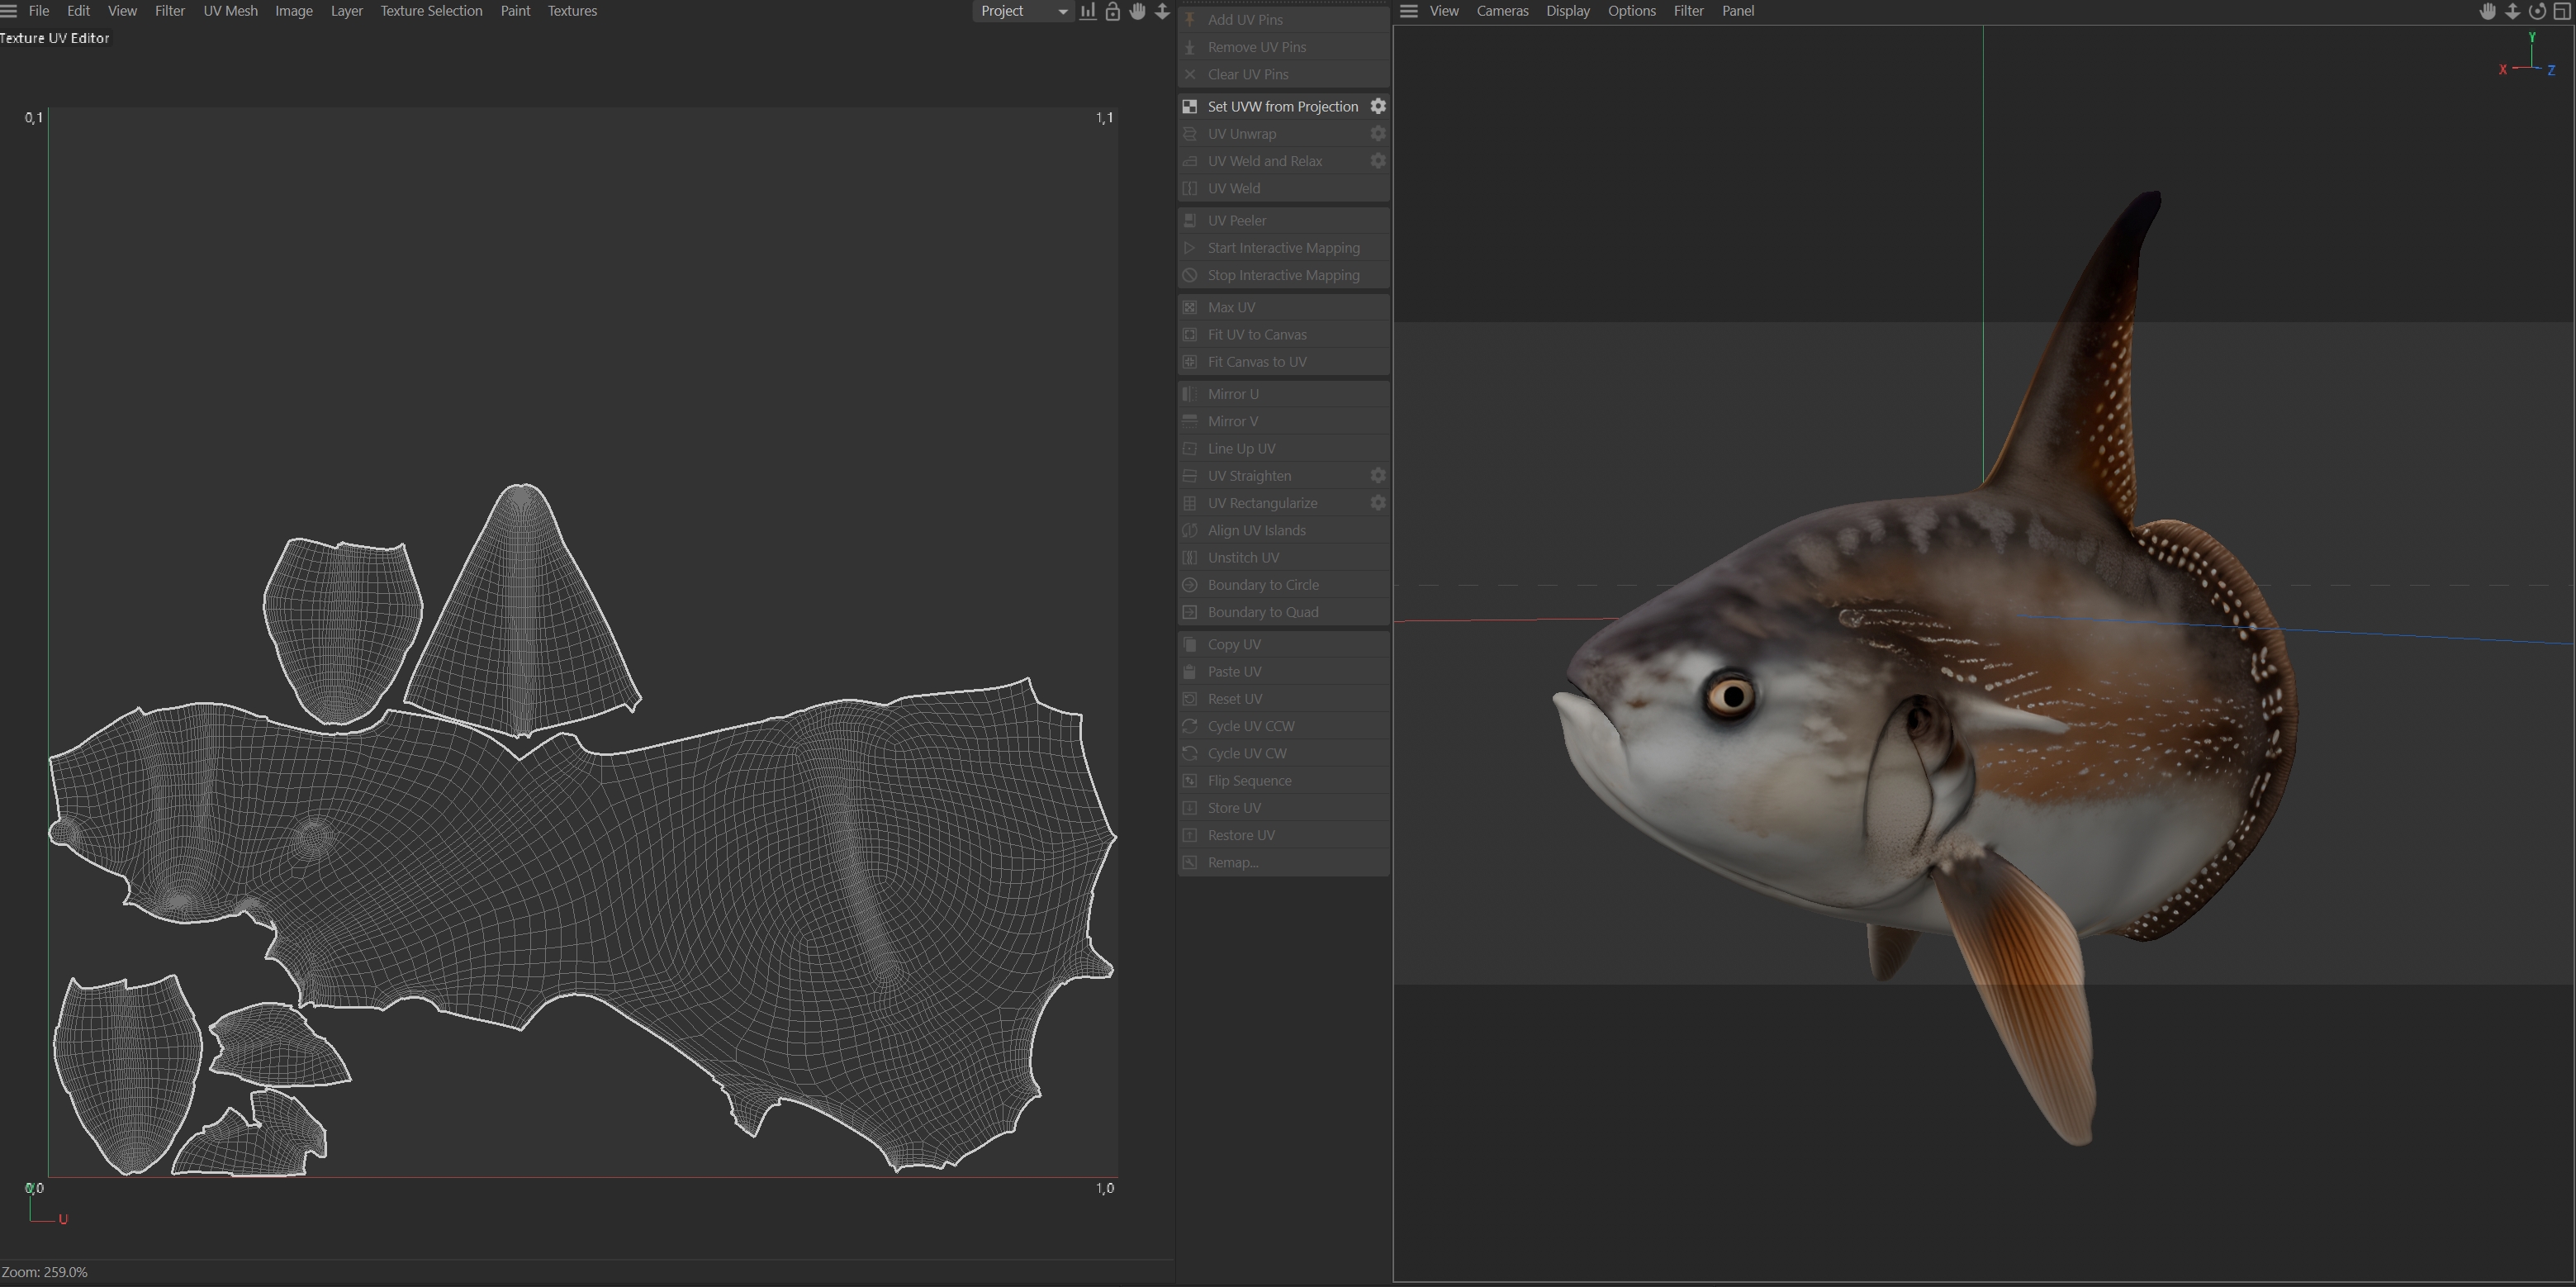Open the Project mode dropdown
This screenshot has width=2576, height=1287.
pyautogui.click(x=1022, y=11)
